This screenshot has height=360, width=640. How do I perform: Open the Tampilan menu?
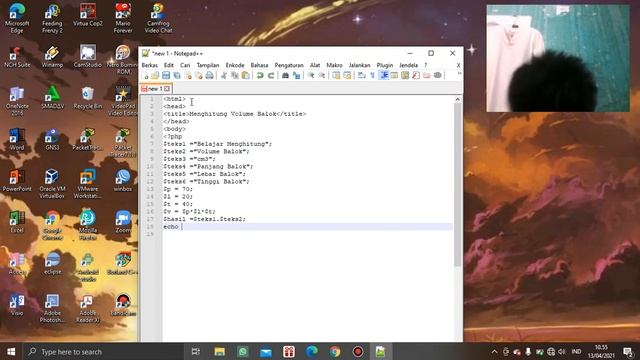[208, 65]
